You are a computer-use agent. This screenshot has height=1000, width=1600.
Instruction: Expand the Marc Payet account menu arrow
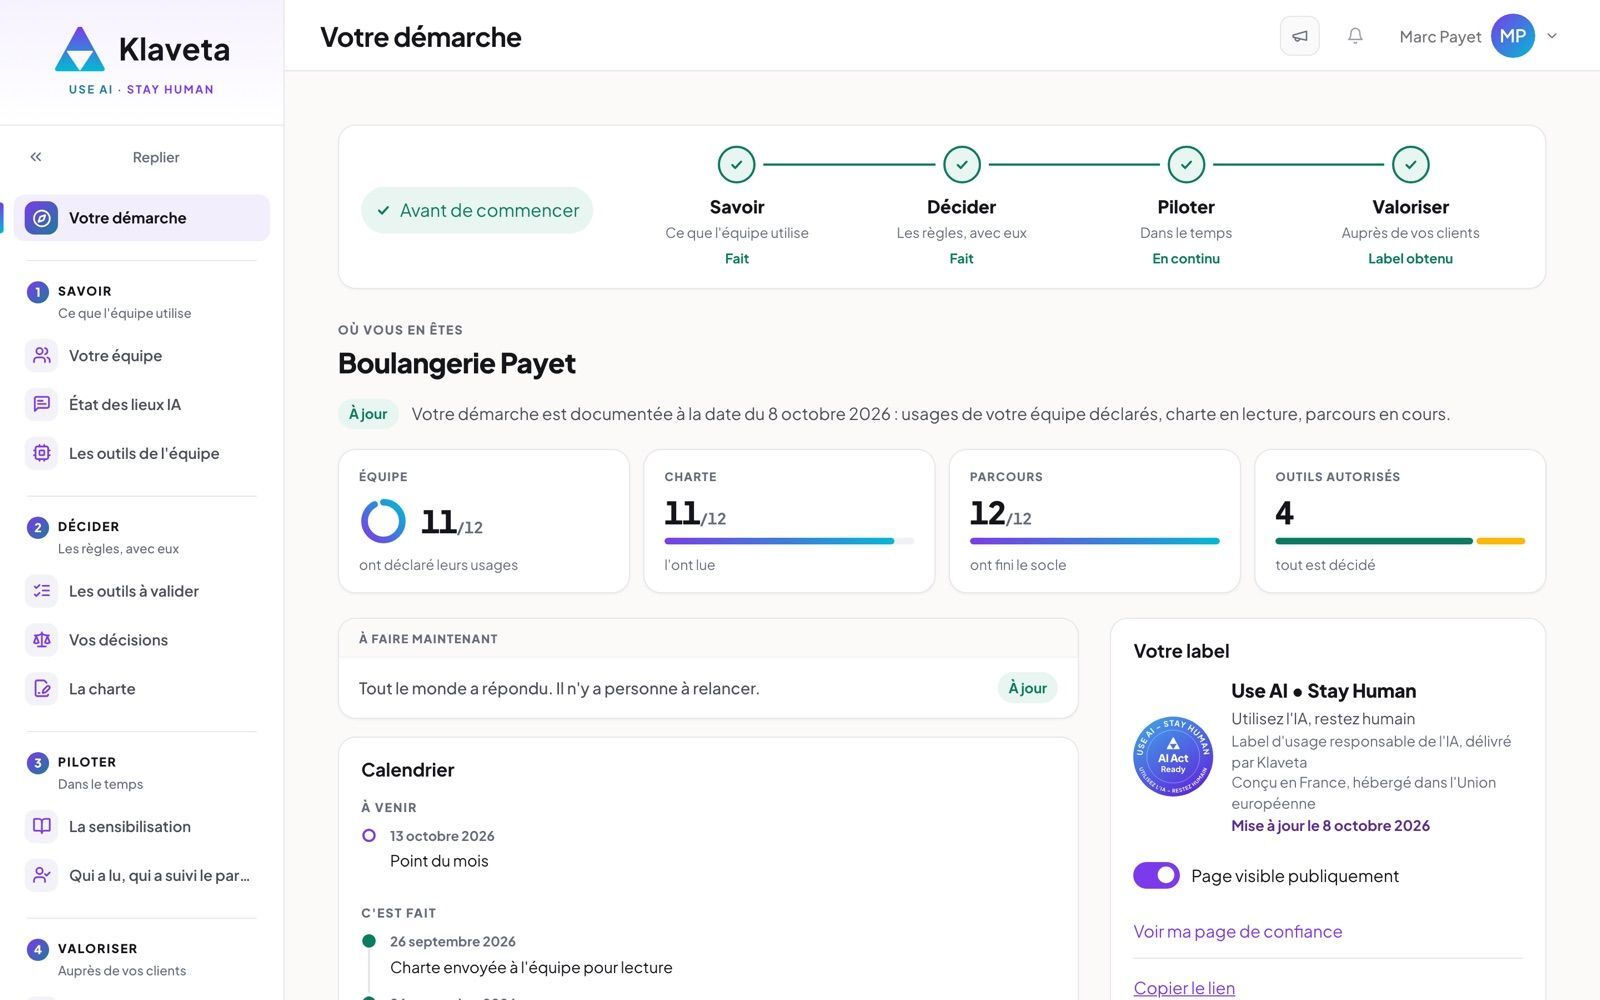click(1552, 36)
